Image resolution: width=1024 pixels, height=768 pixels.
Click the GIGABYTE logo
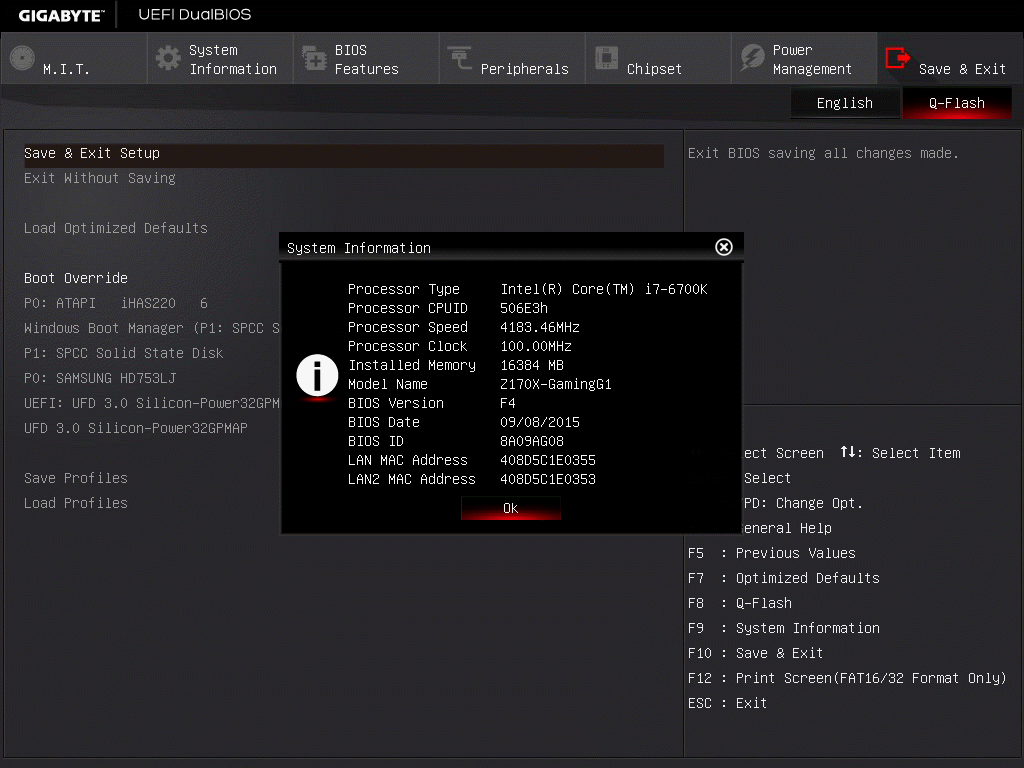coord(61,15)
